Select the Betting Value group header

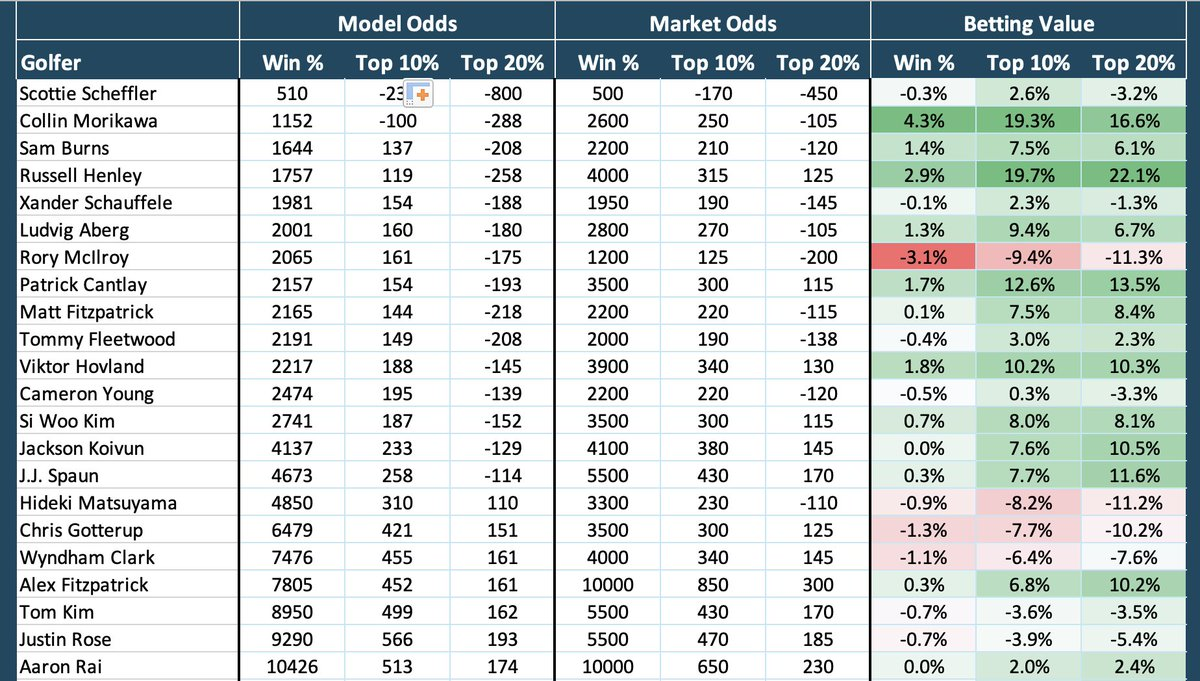click(x=1029, y=24)
